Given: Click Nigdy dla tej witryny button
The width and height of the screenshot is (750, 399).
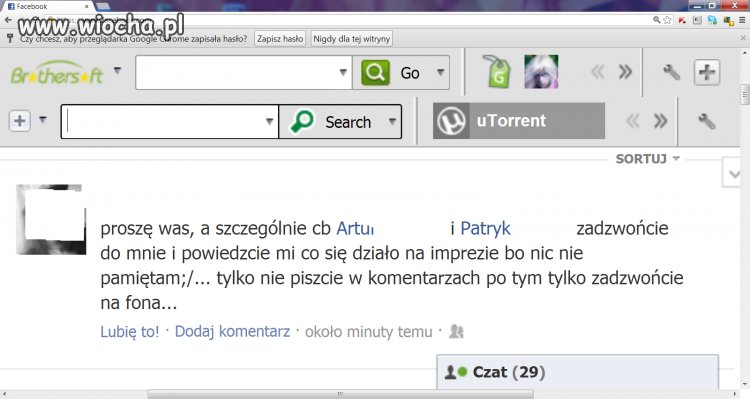Looking at the screenshot, I should (352, 39).
